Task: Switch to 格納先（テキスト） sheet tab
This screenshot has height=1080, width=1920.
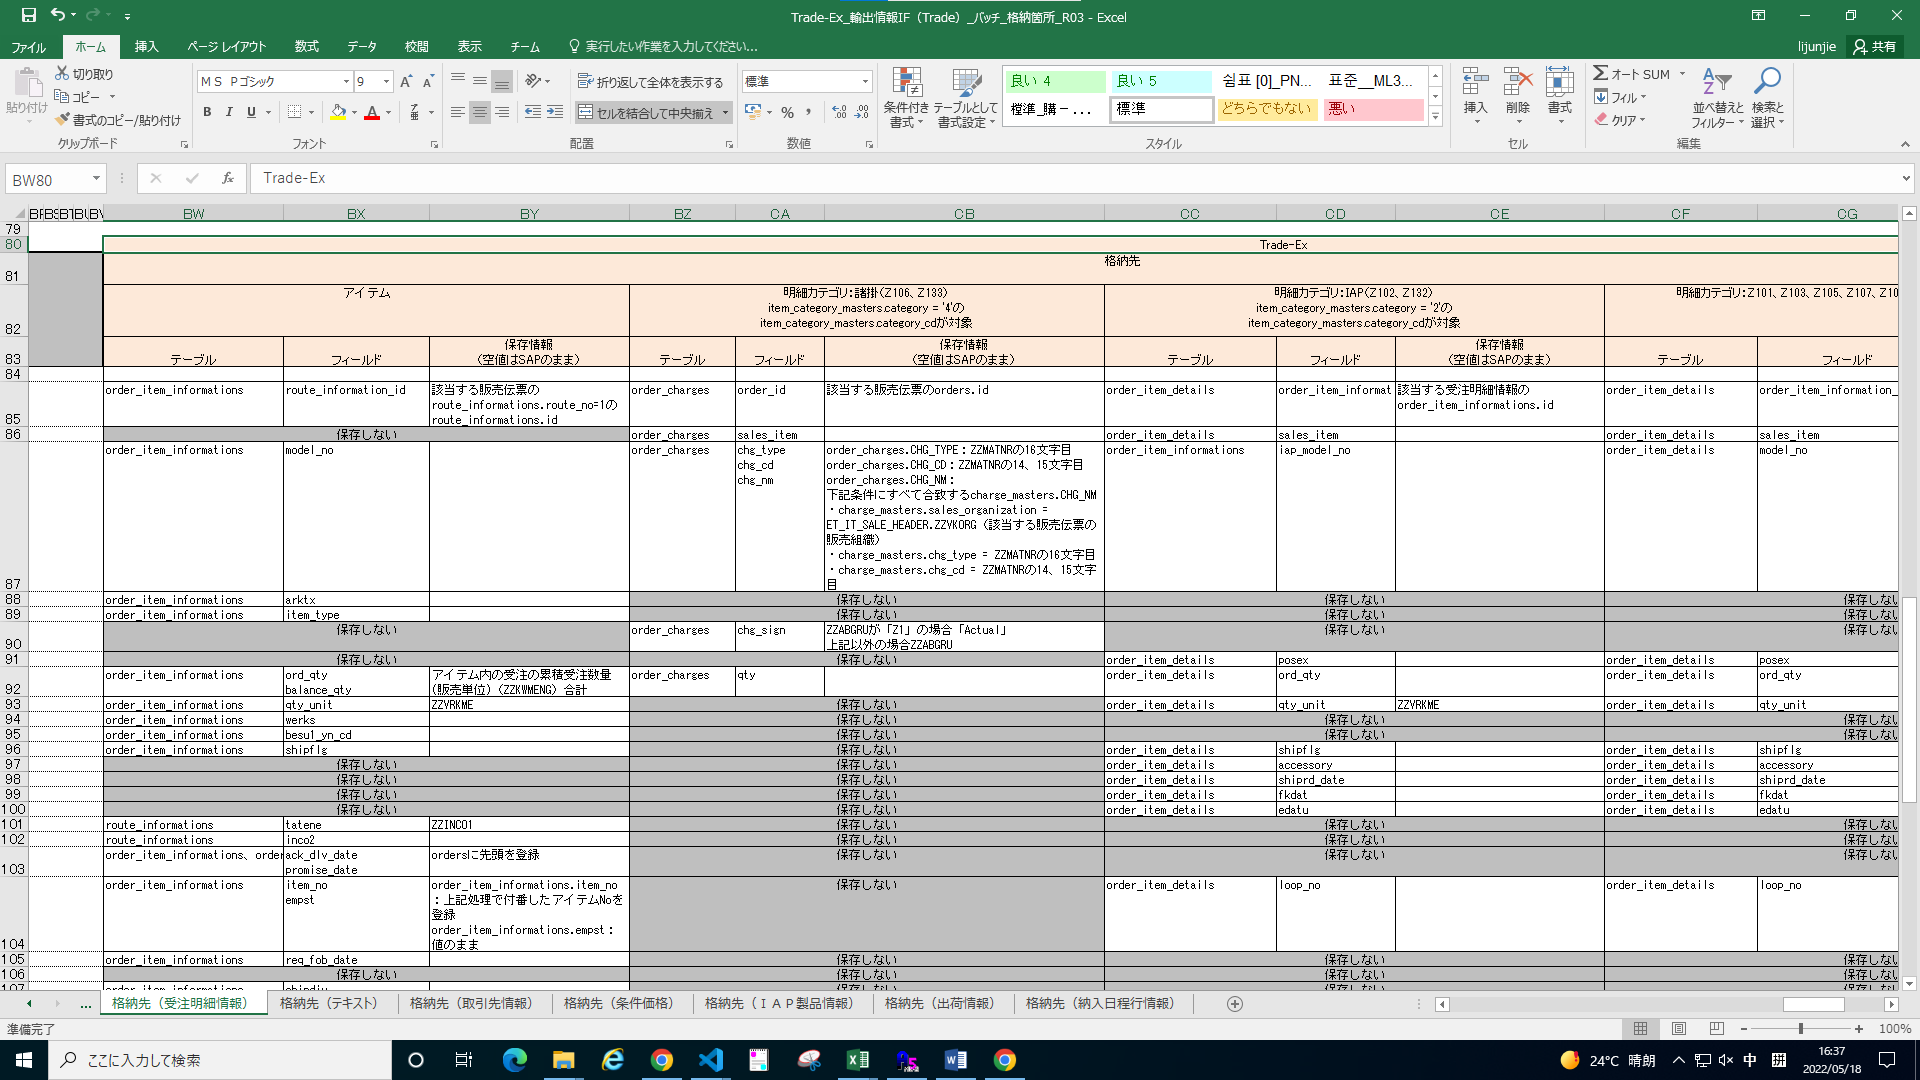Action: (330, 1003)
